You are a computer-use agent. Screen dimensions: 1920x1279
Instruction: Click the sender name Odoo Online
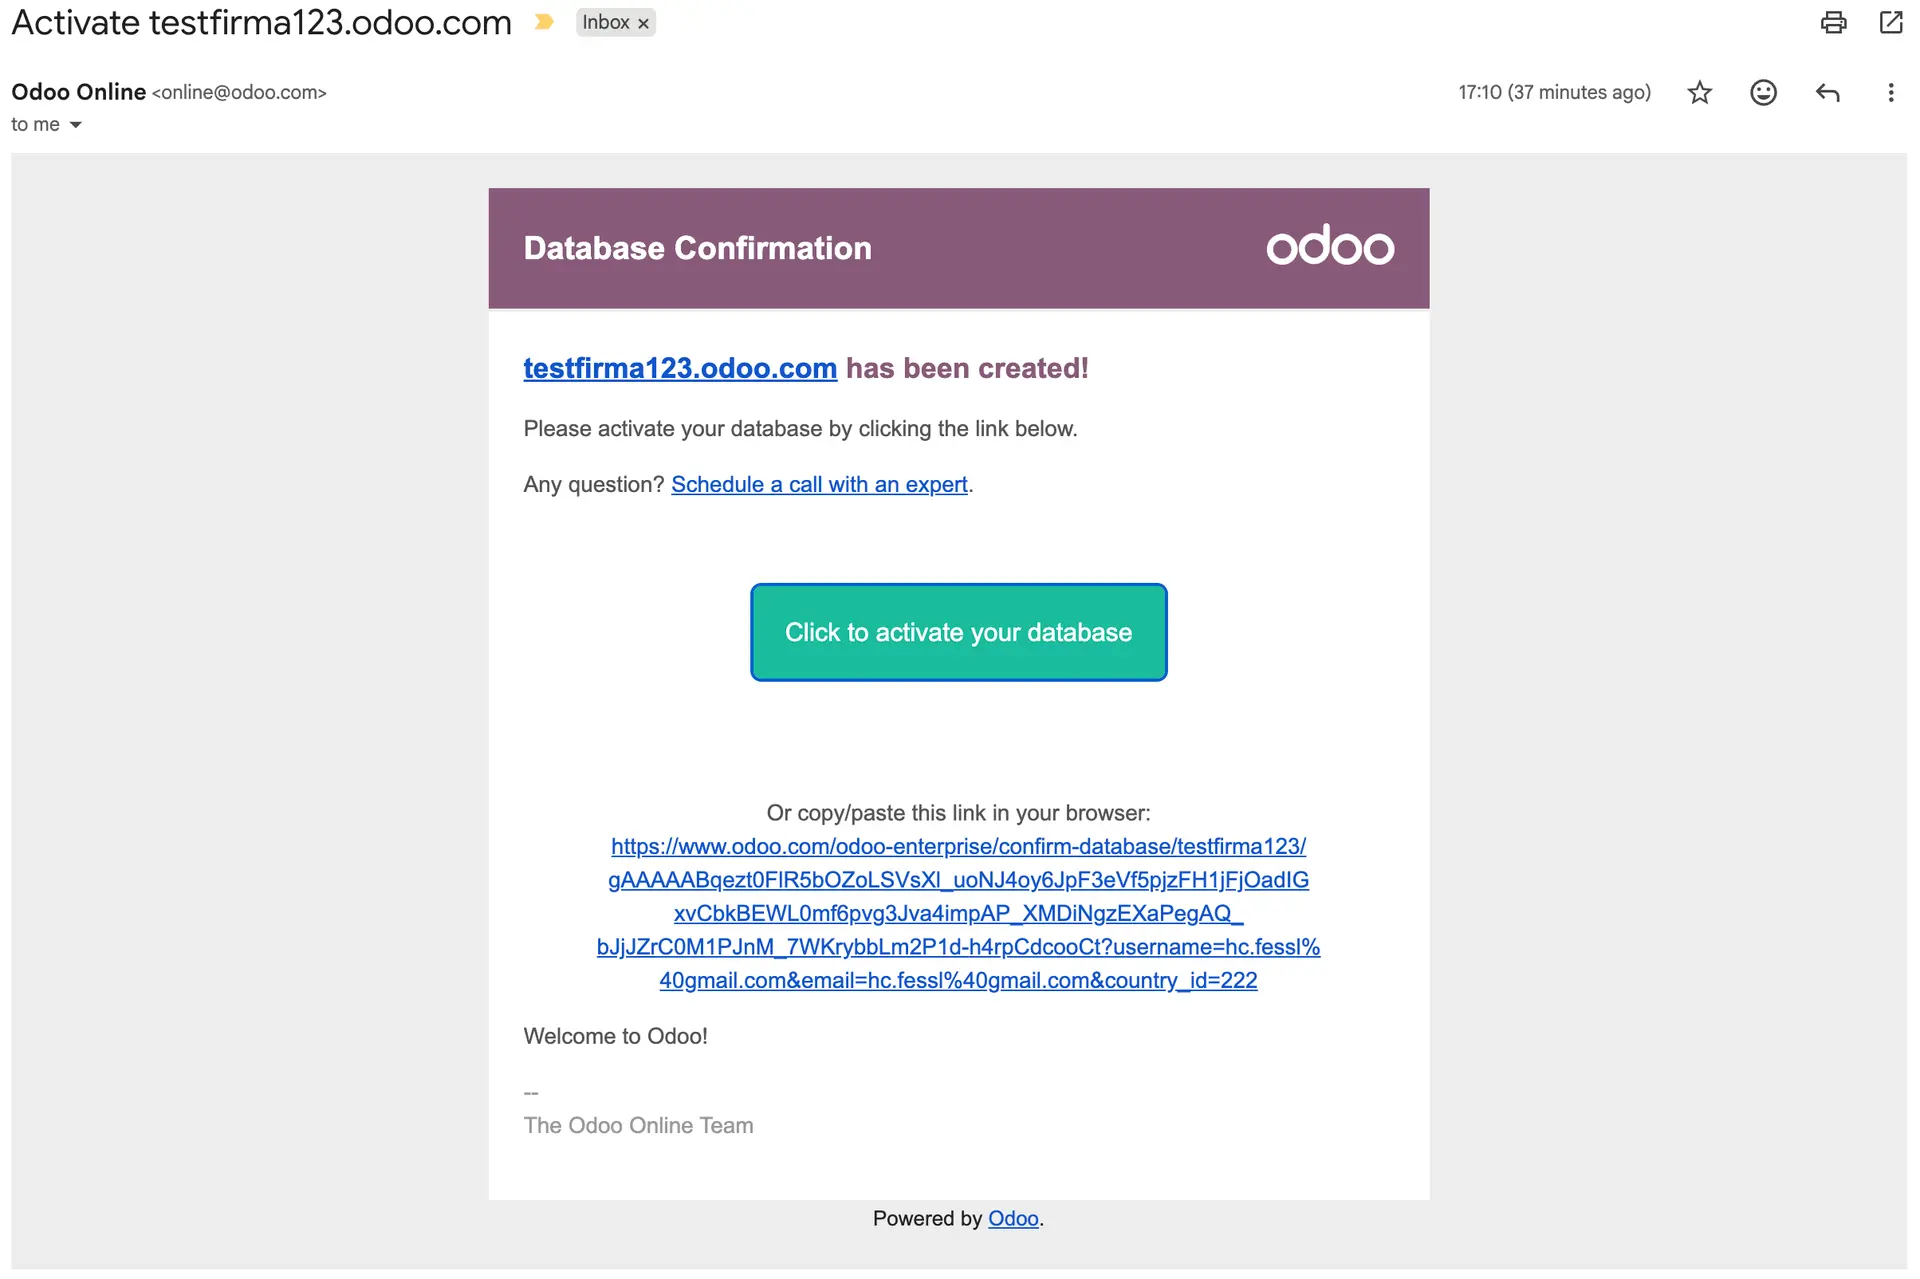tap(79, 92)
